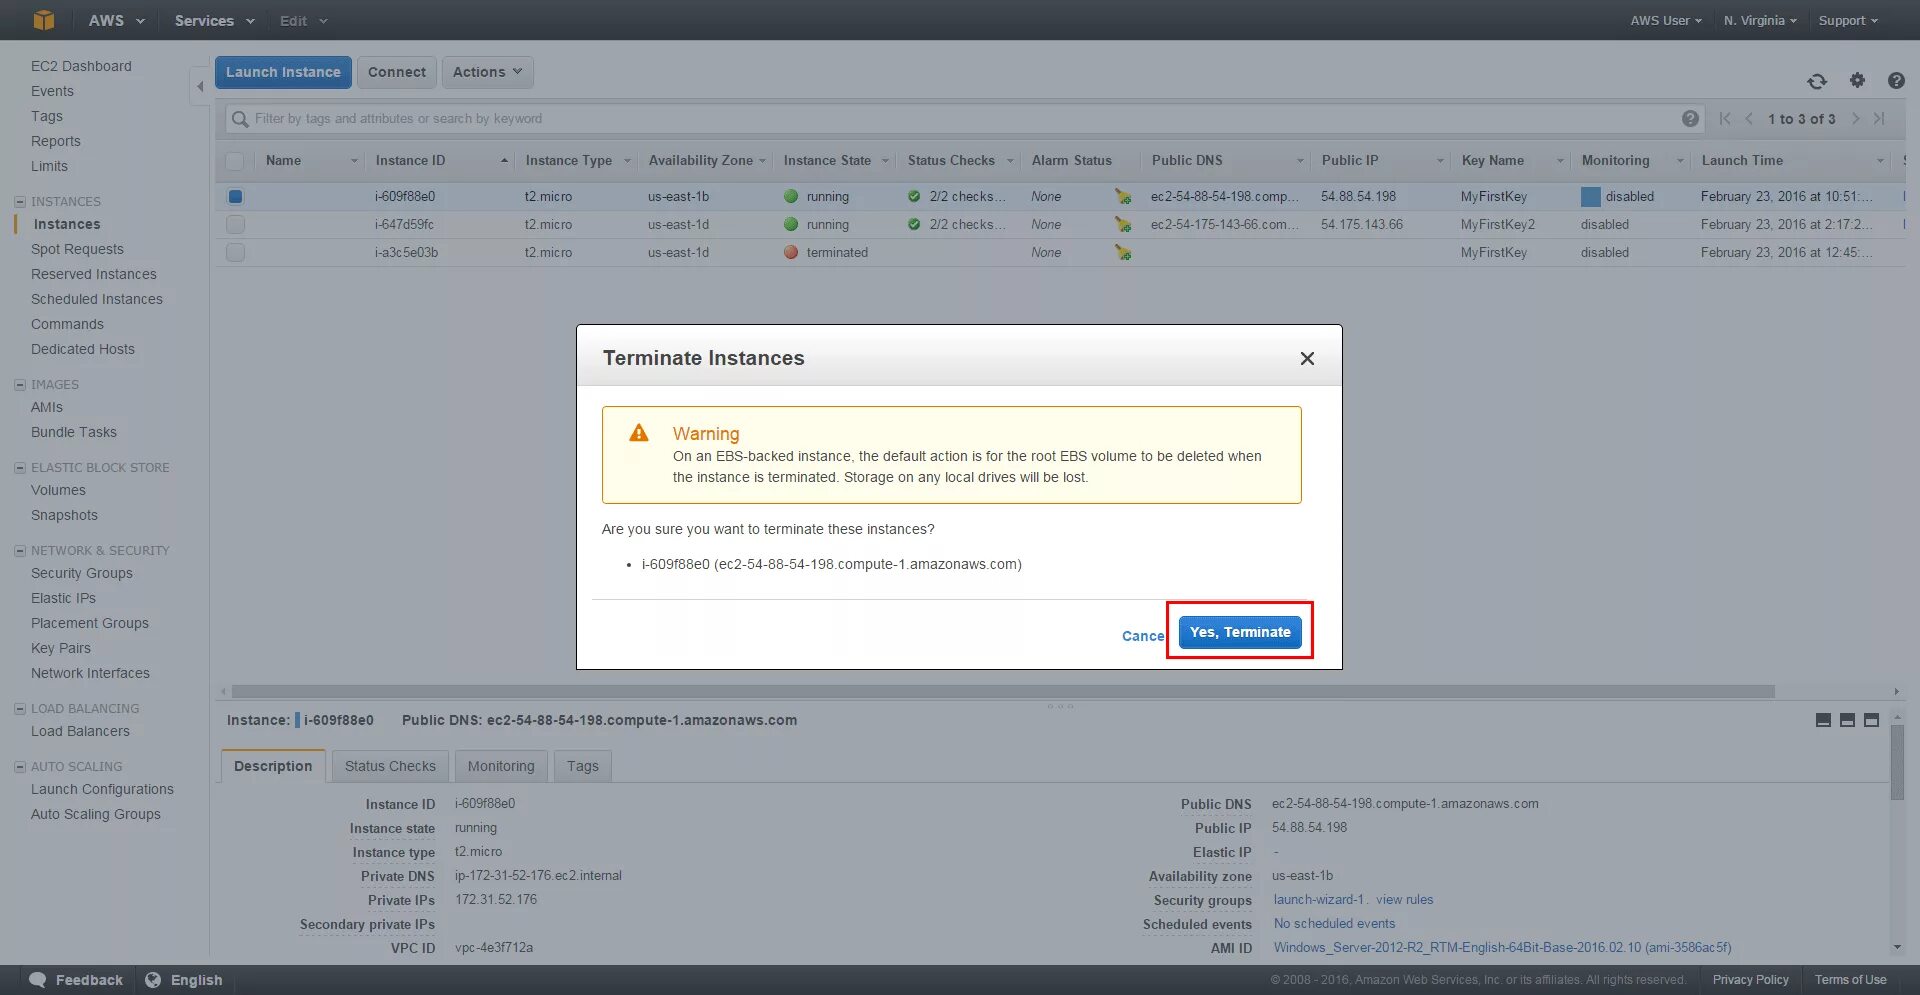Click alarm icon for instance i-609f88e0
The width and height of the screenshot is (1920, 995).
[x=1123, y=197]
